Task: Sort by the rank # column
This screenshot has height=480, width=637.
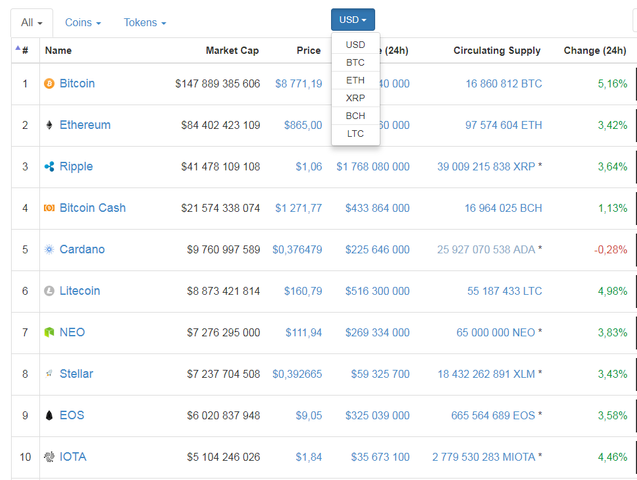Action: [x=24, y=50]
